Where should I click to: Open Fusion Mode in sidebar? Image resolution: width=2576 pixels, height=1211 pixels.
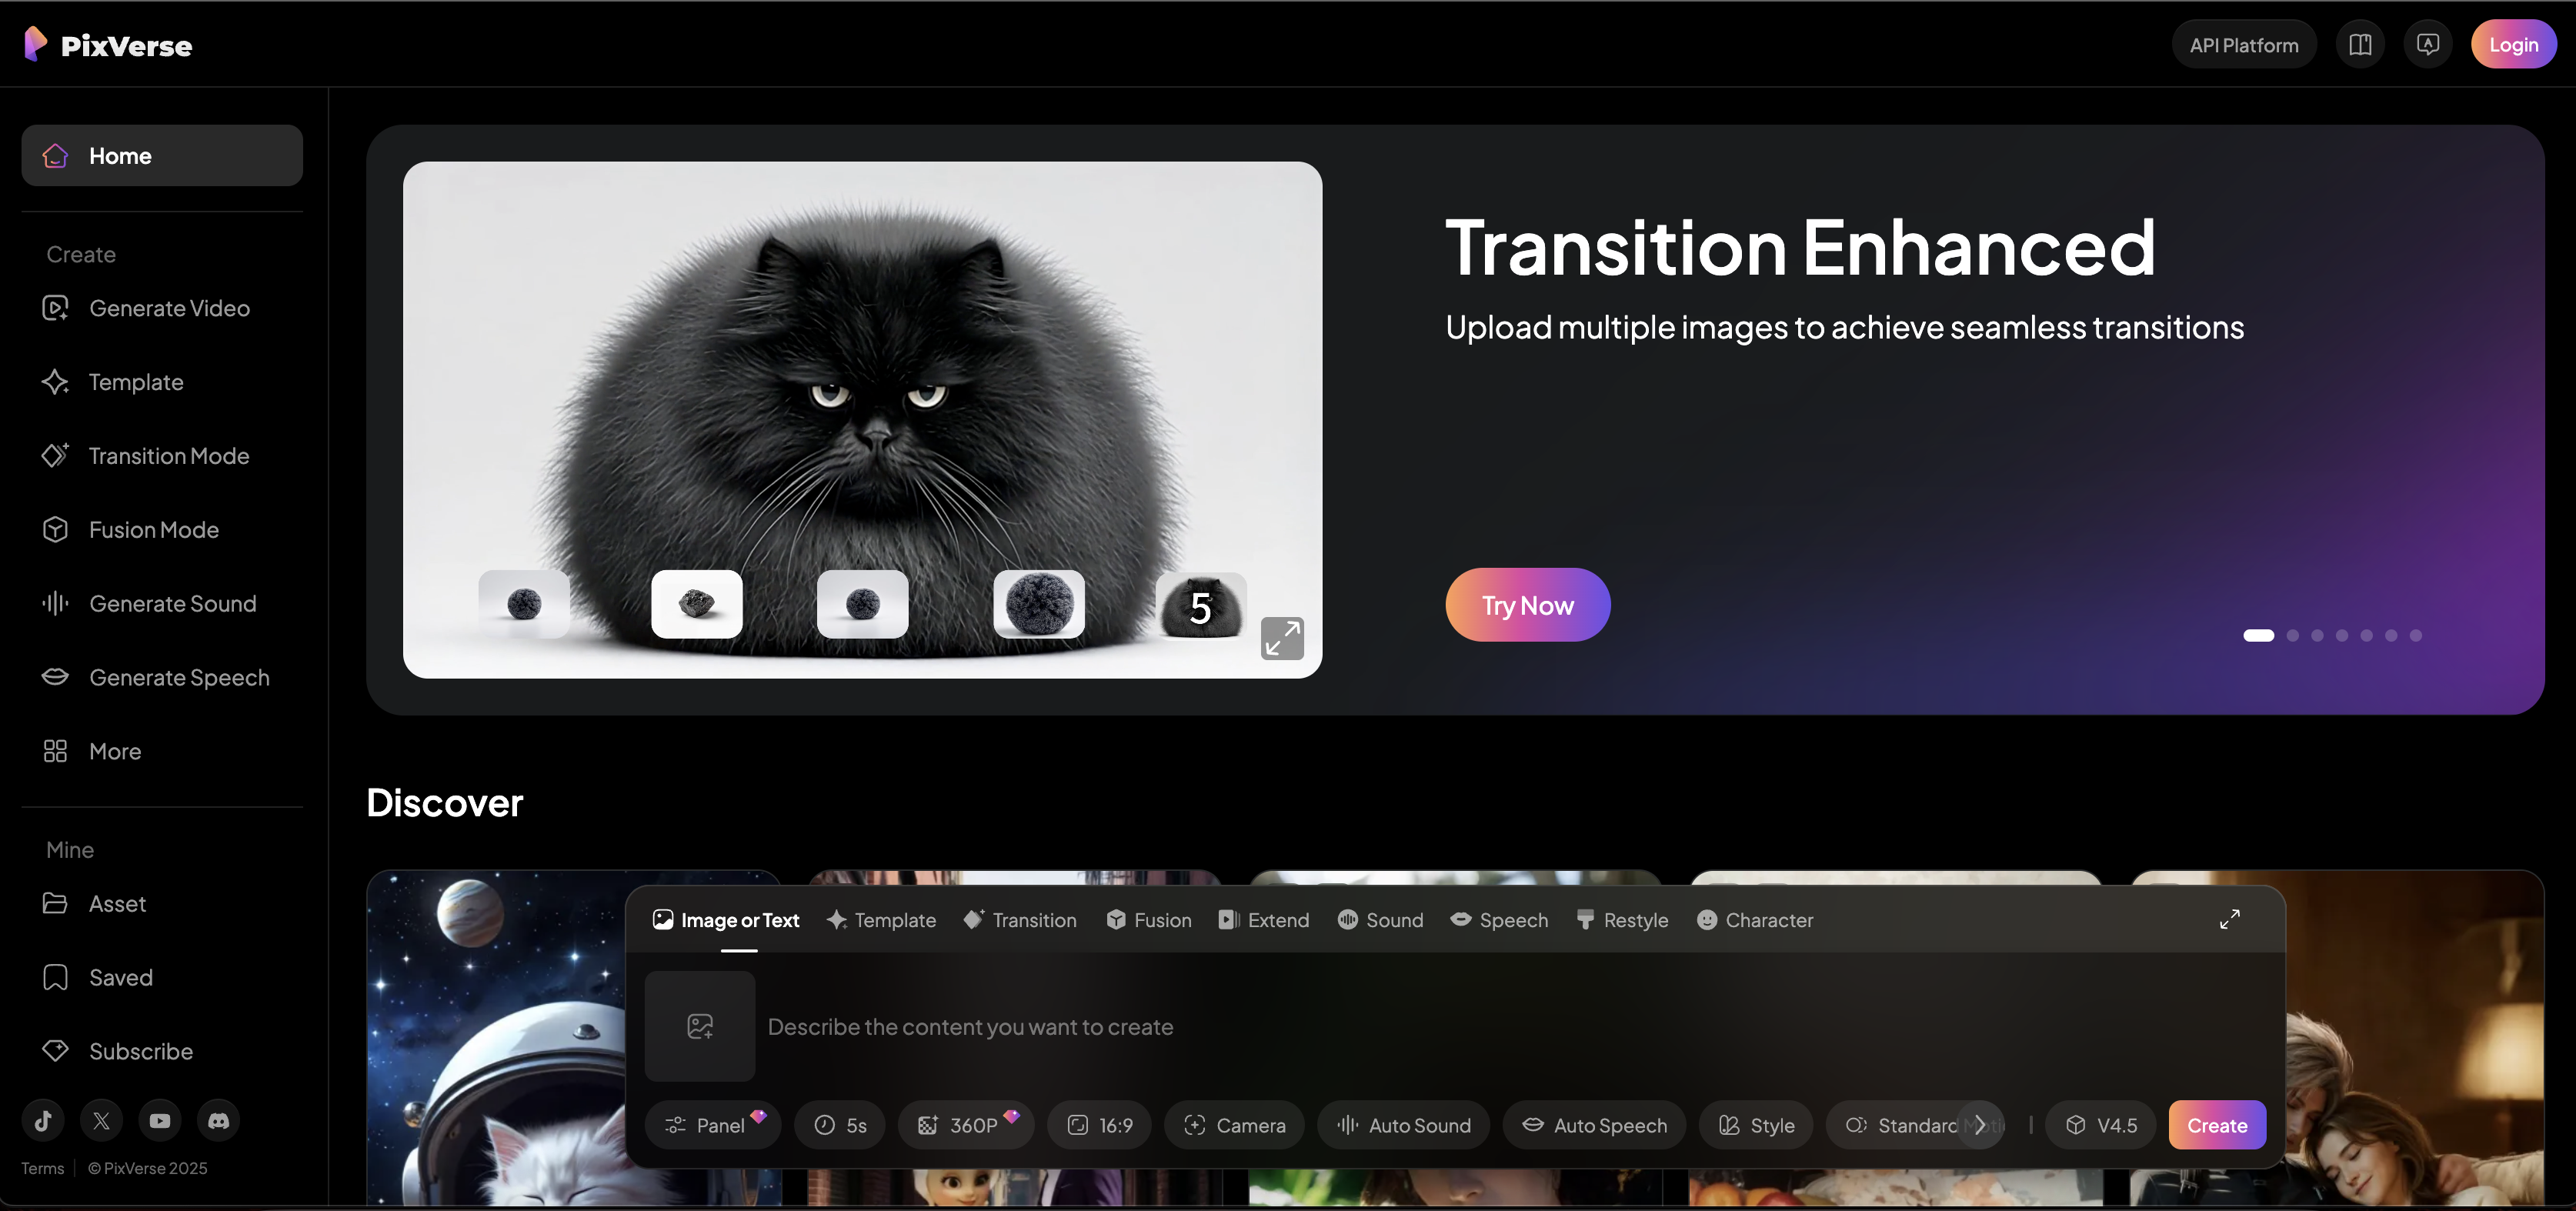pos(162,530)
